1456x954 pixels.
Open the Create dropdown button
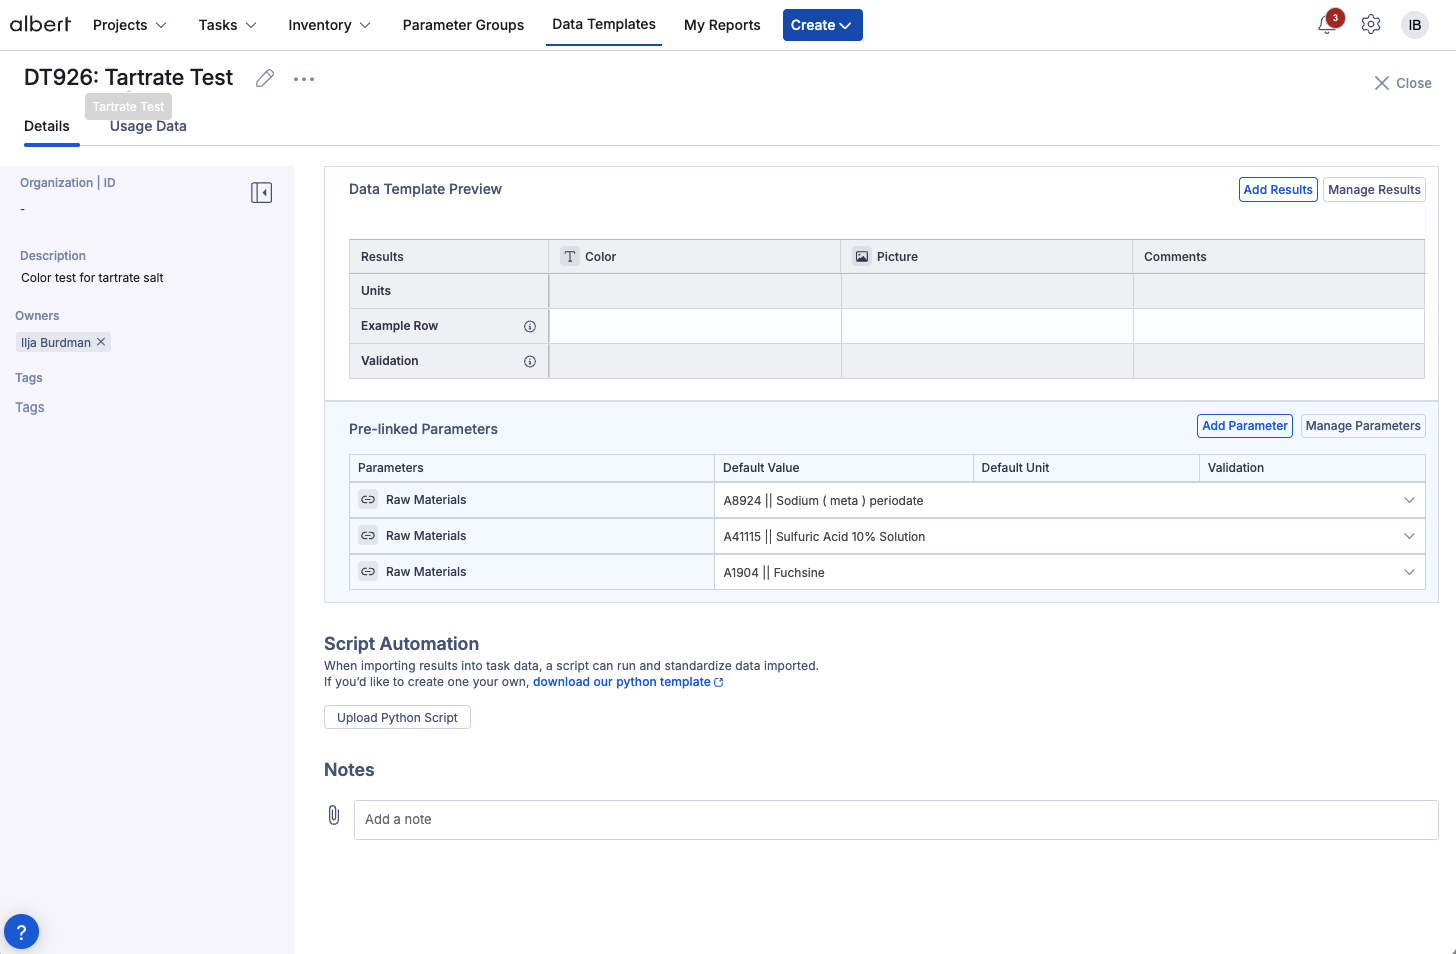(822, 25)
